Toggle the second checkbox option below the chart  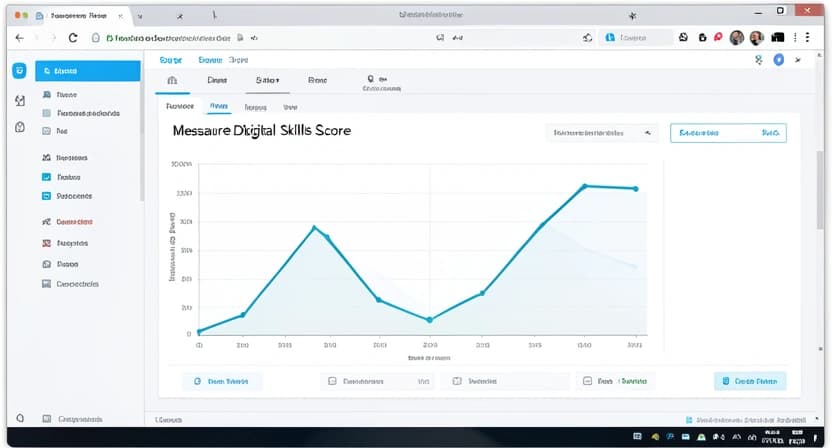tap(457, 381)
